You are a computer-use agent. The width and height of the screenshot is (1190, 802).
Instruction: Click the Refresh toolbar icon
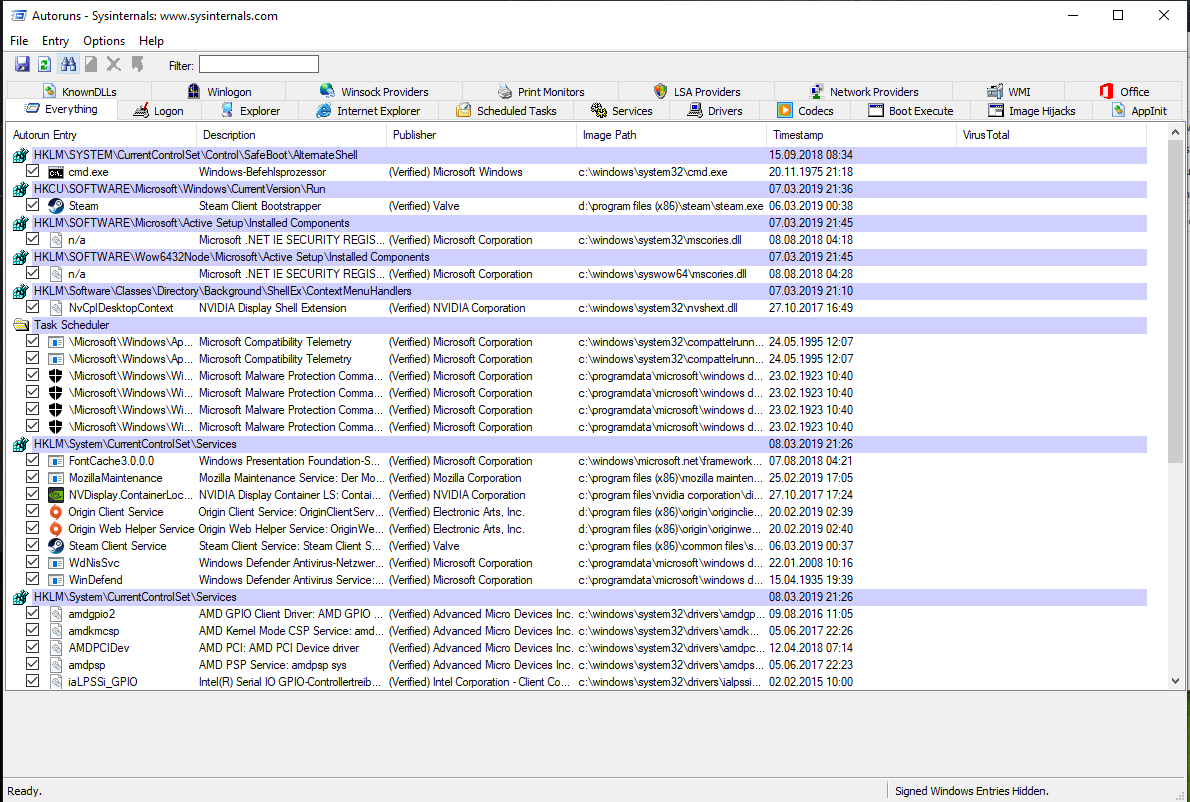45,64
